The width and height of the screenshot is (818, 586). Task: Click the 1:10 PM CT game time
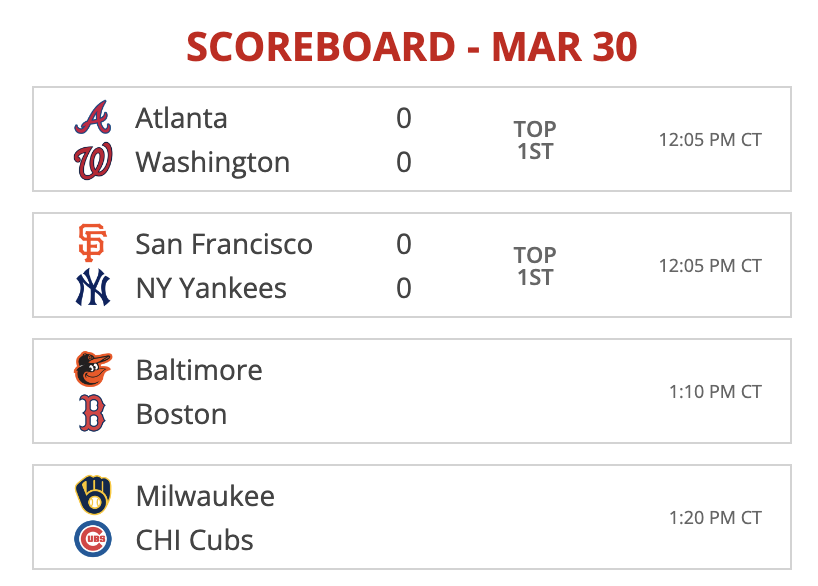[715, 391]
